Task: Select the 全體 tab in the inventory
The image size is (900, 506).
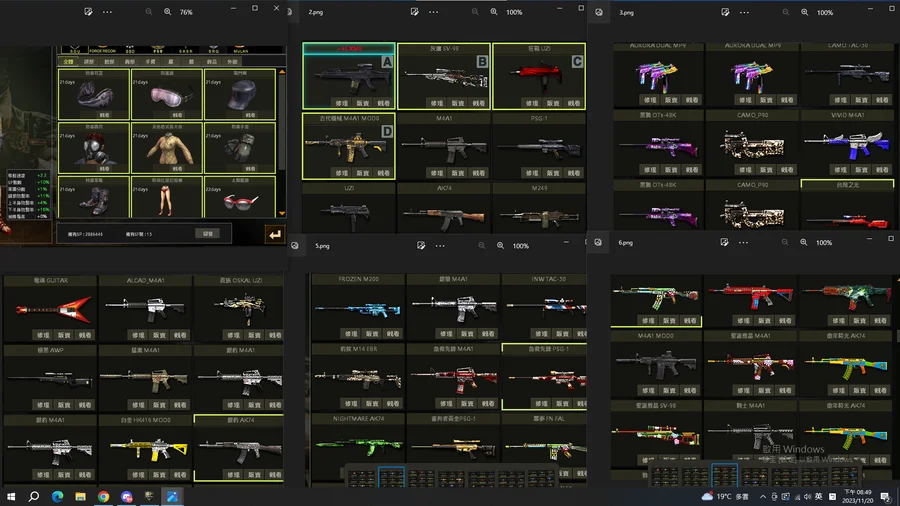Action: point(68,61)
